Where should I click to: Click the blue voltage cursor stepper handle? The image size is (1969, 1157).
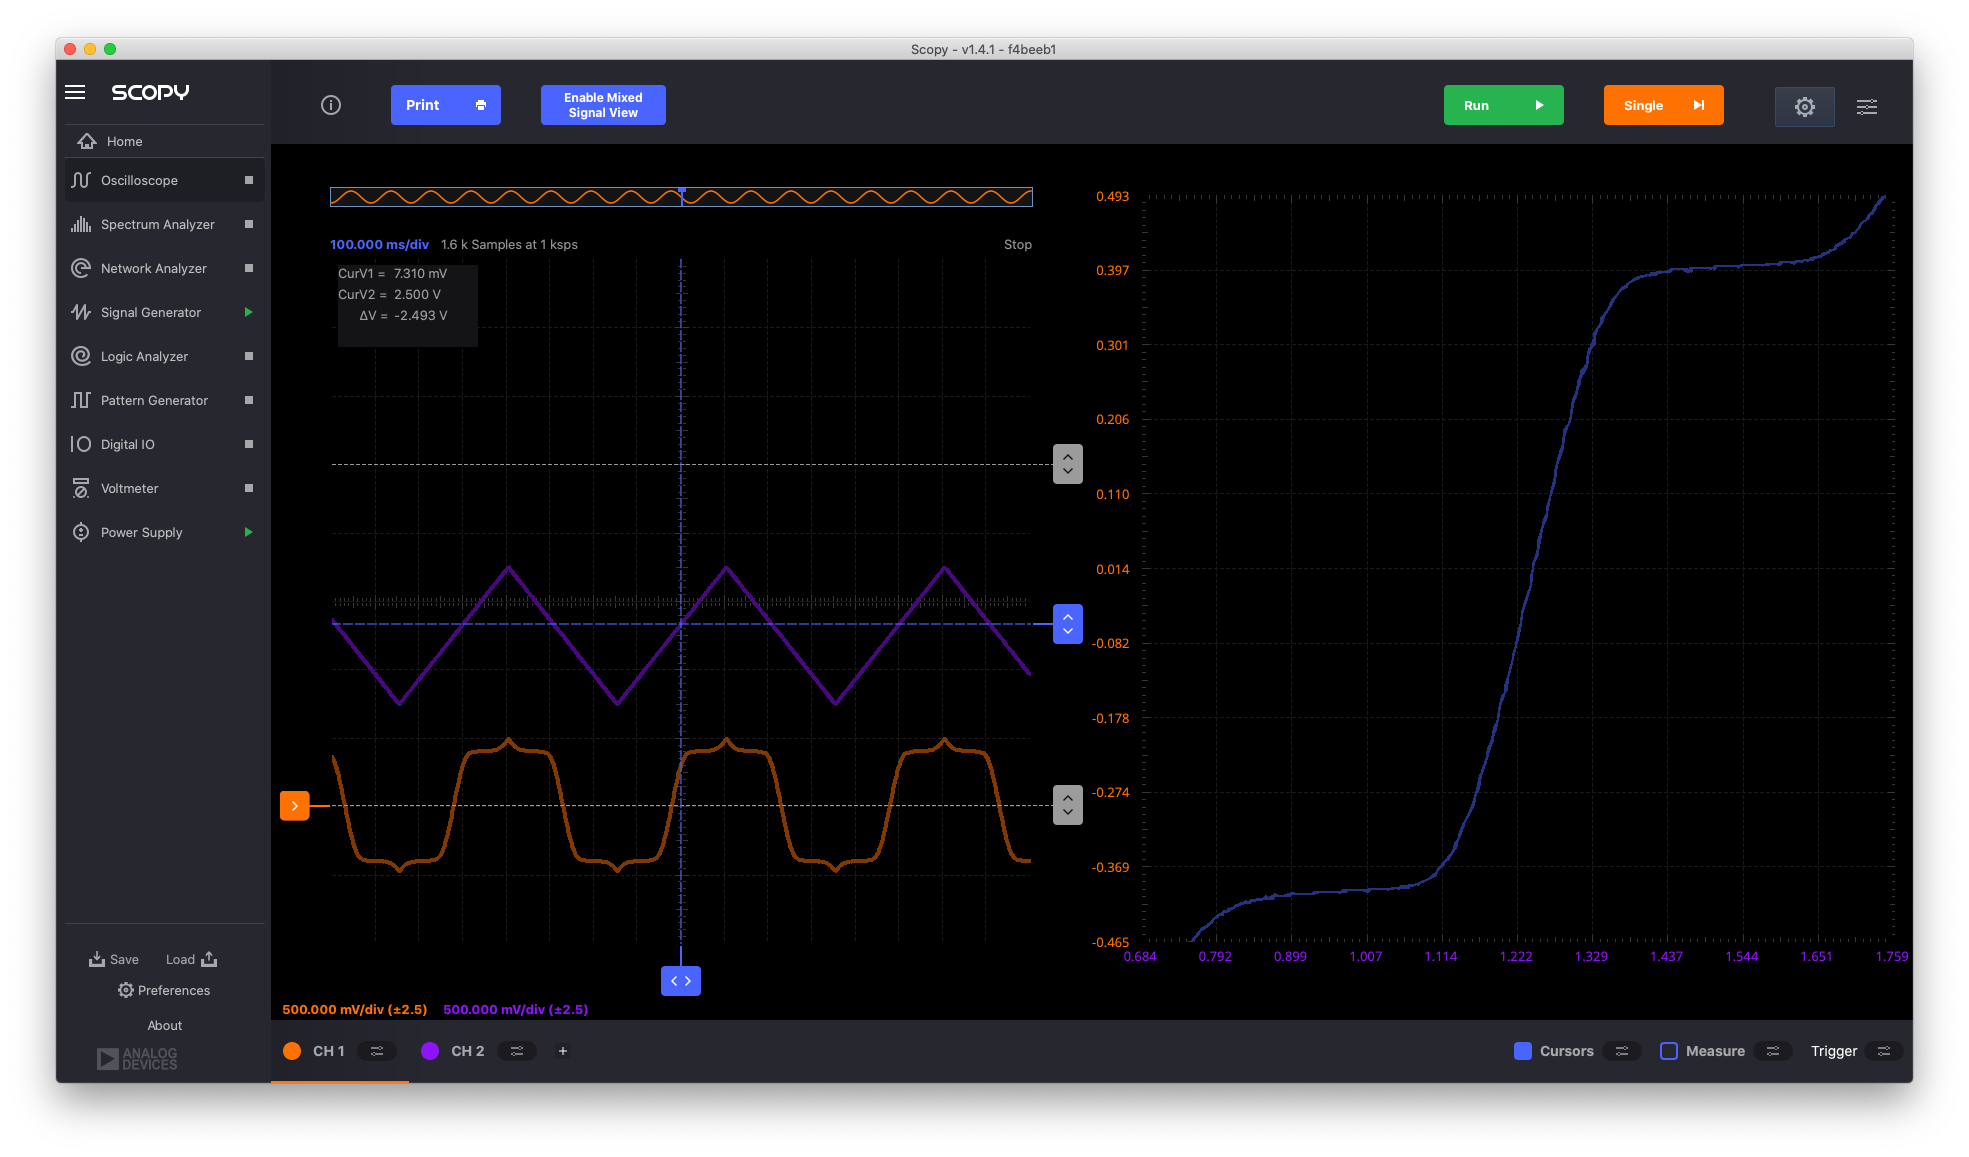coord(1068,624)
